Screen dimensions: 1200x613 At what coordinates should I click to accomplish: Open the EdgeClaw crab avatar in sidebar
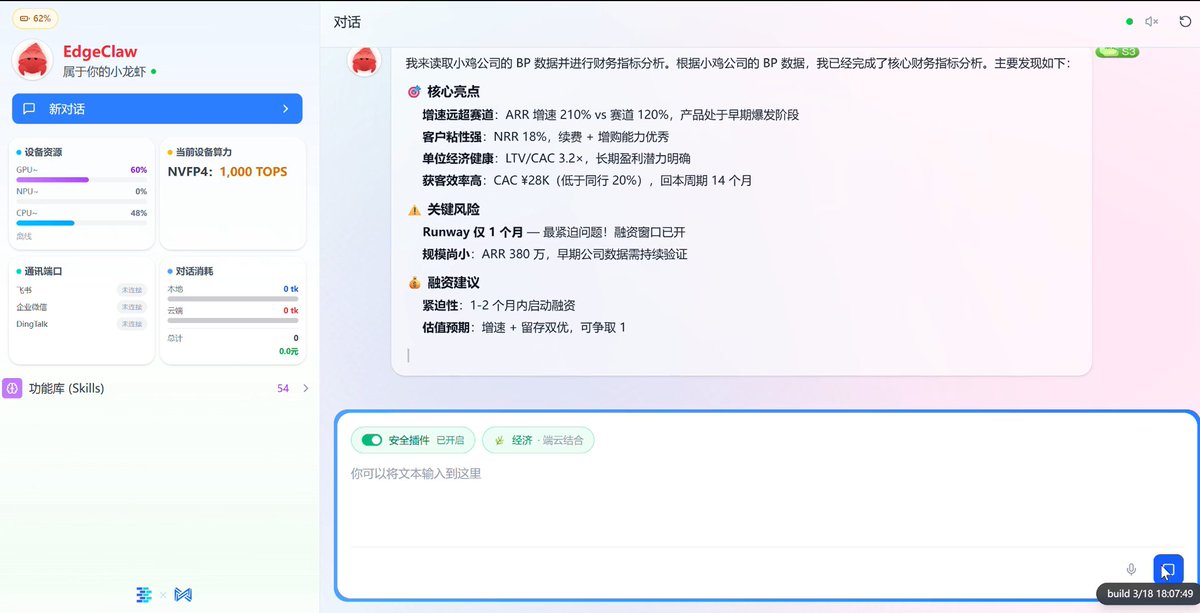pos(32,60)
